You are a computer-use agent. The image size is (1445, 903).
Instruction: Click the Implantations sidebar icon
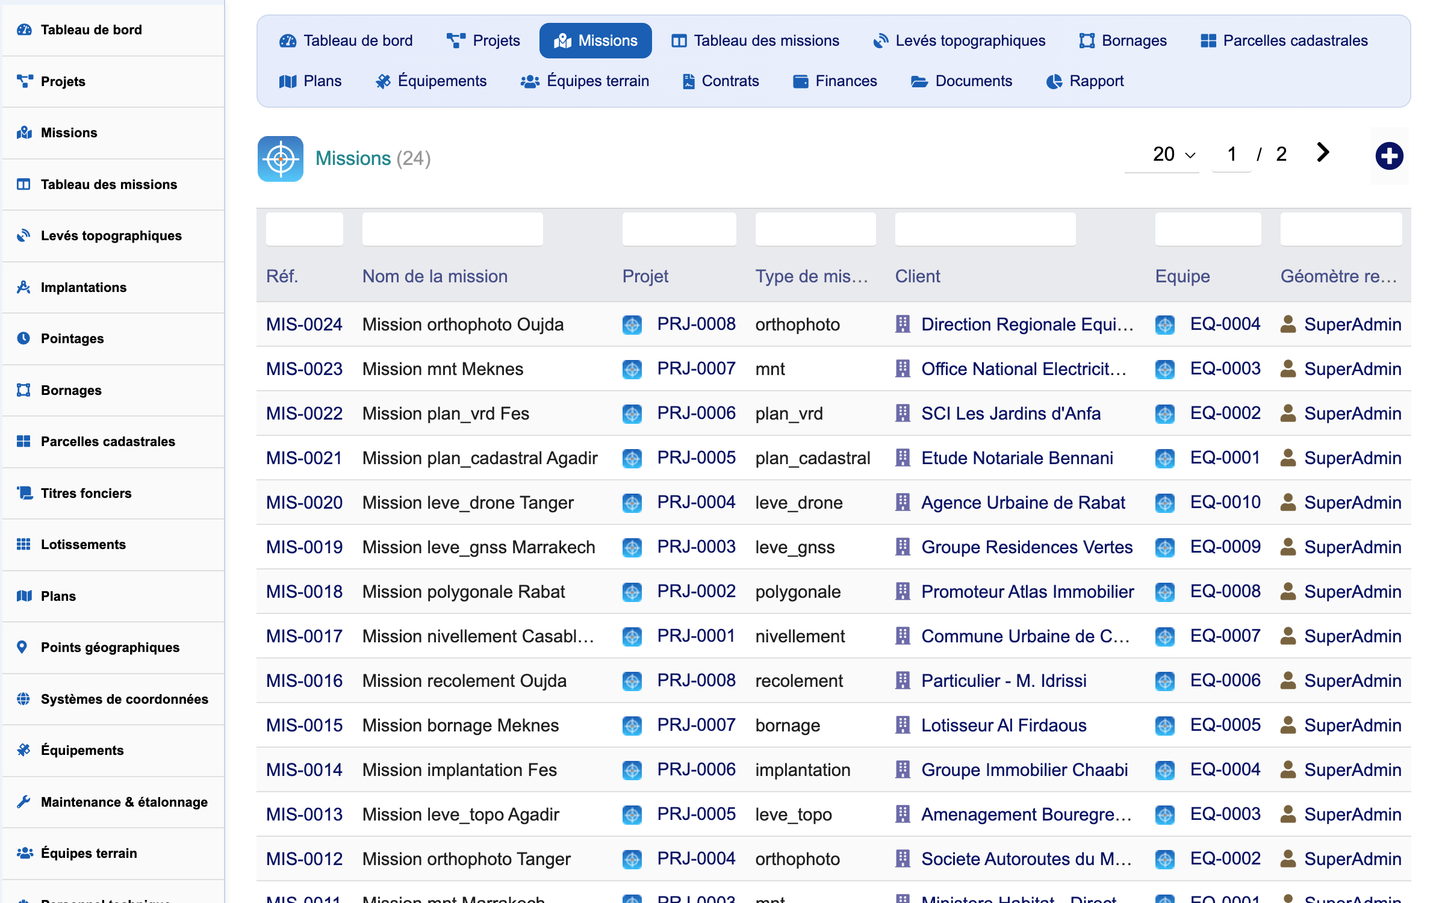click(x=24, y=287)
